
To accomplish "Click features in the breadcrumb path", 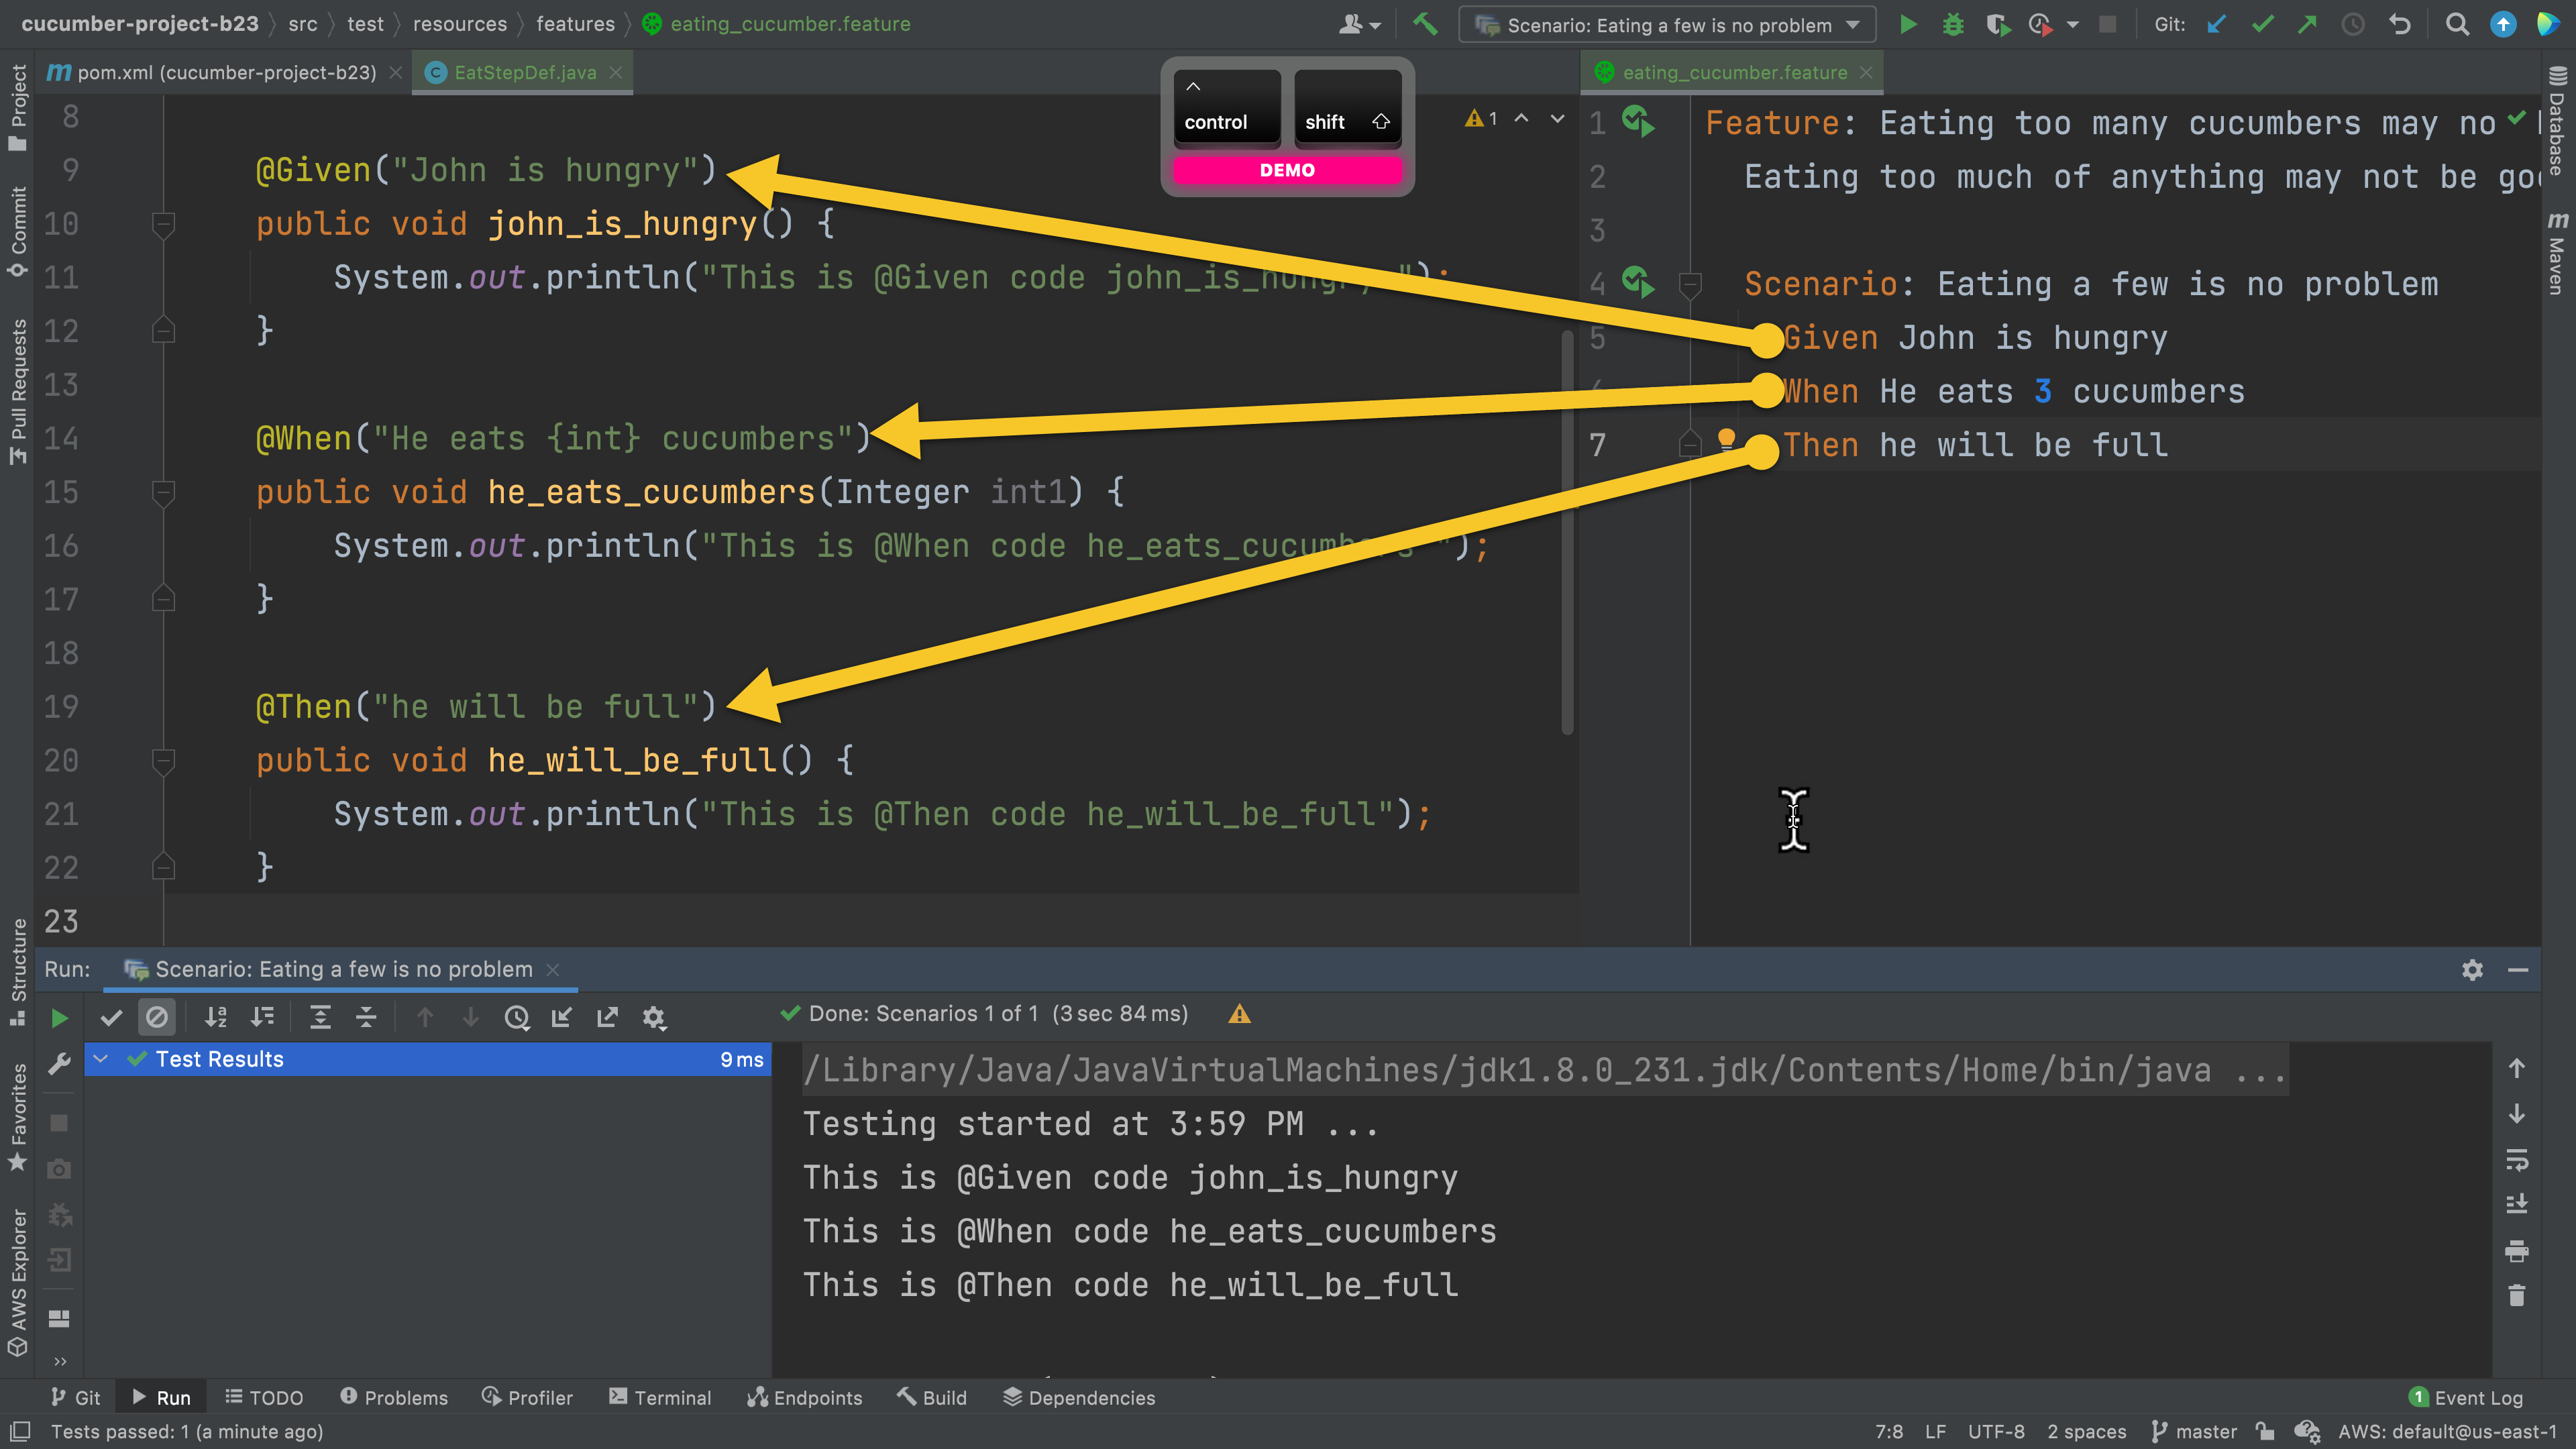I will tap(575, 23).
